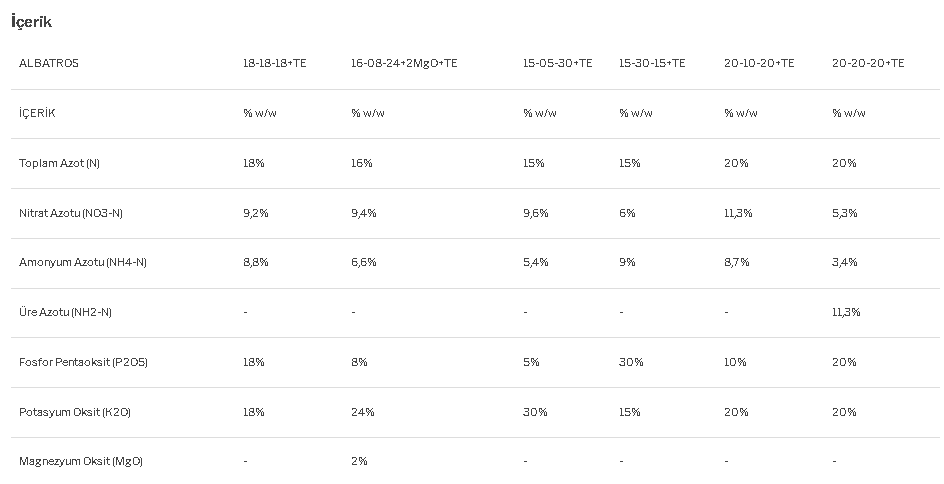Click the 30% value in Fosfor Pentaoksit row
The image size is (944, 484).
point(631,362)
